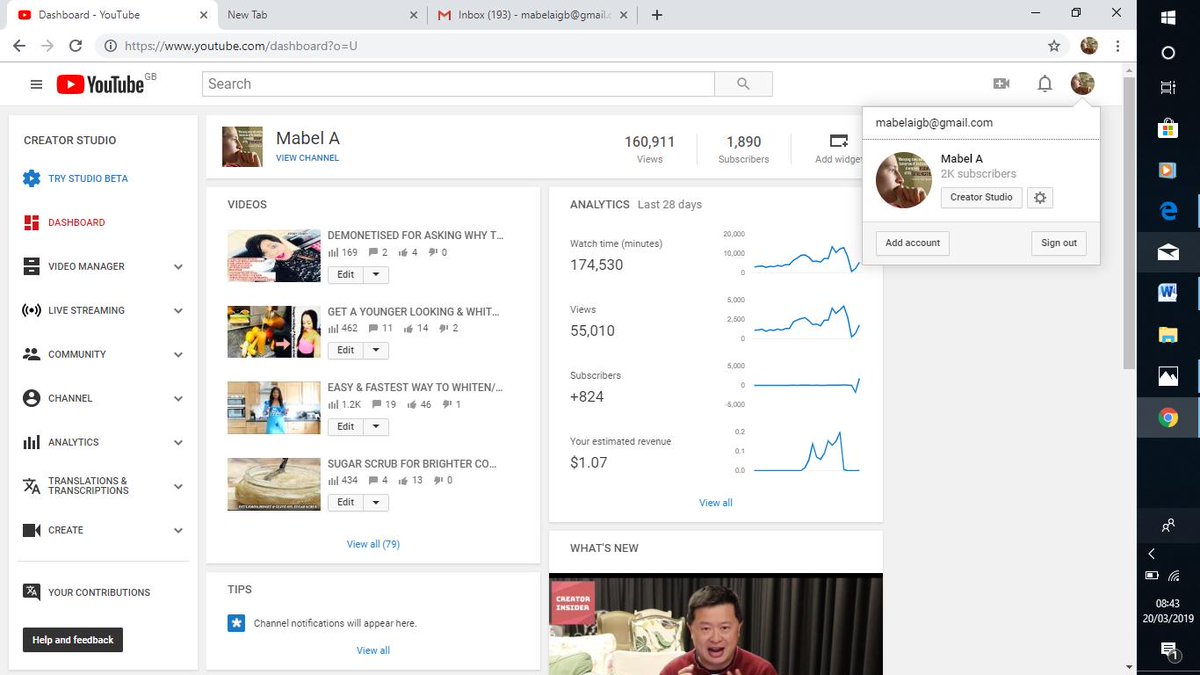Open Edit dropdown arrow for DEMONETISED video

(376, 274)
